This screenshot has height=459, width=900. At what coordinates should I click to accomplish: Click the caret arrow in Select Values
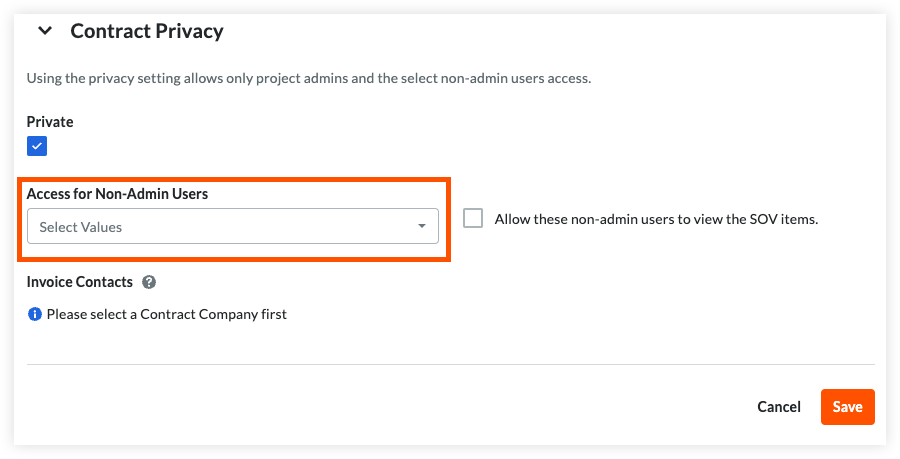421,227
